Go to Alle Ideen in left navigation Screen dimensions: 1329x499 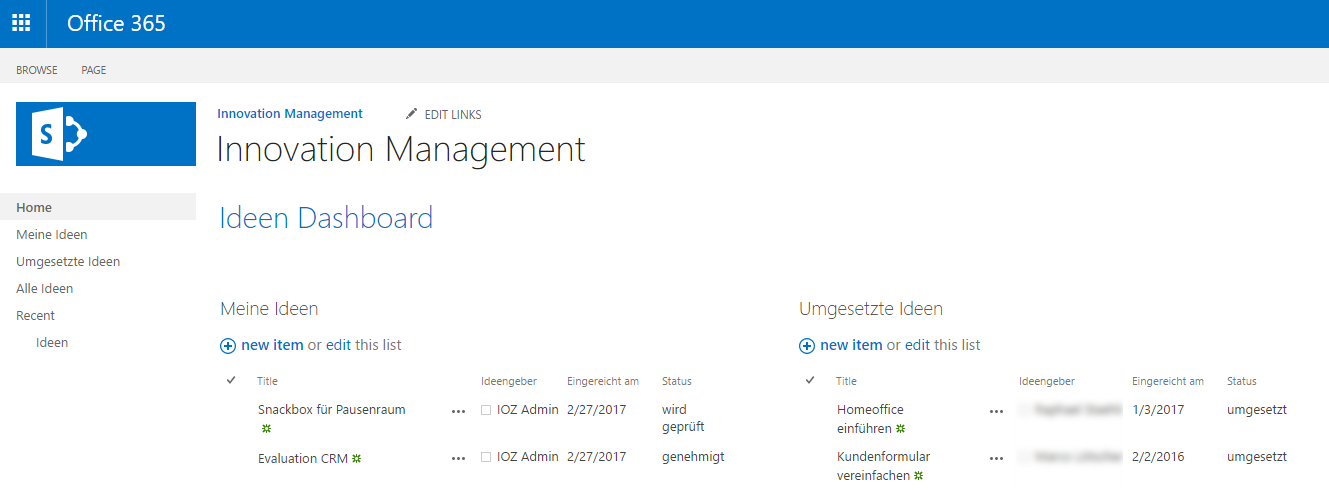coord(45,289)
